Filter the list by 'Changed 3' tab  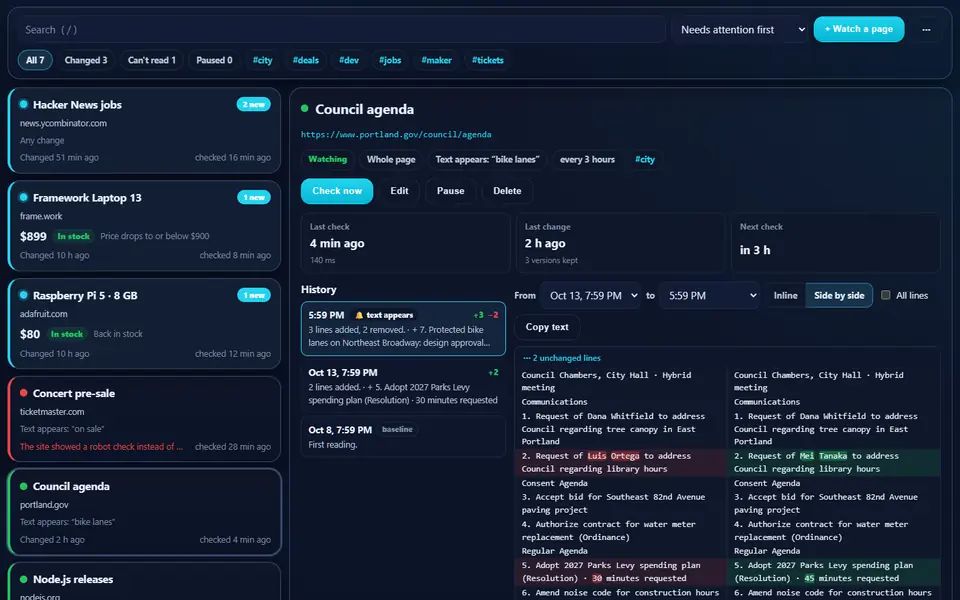coord(86,60)
